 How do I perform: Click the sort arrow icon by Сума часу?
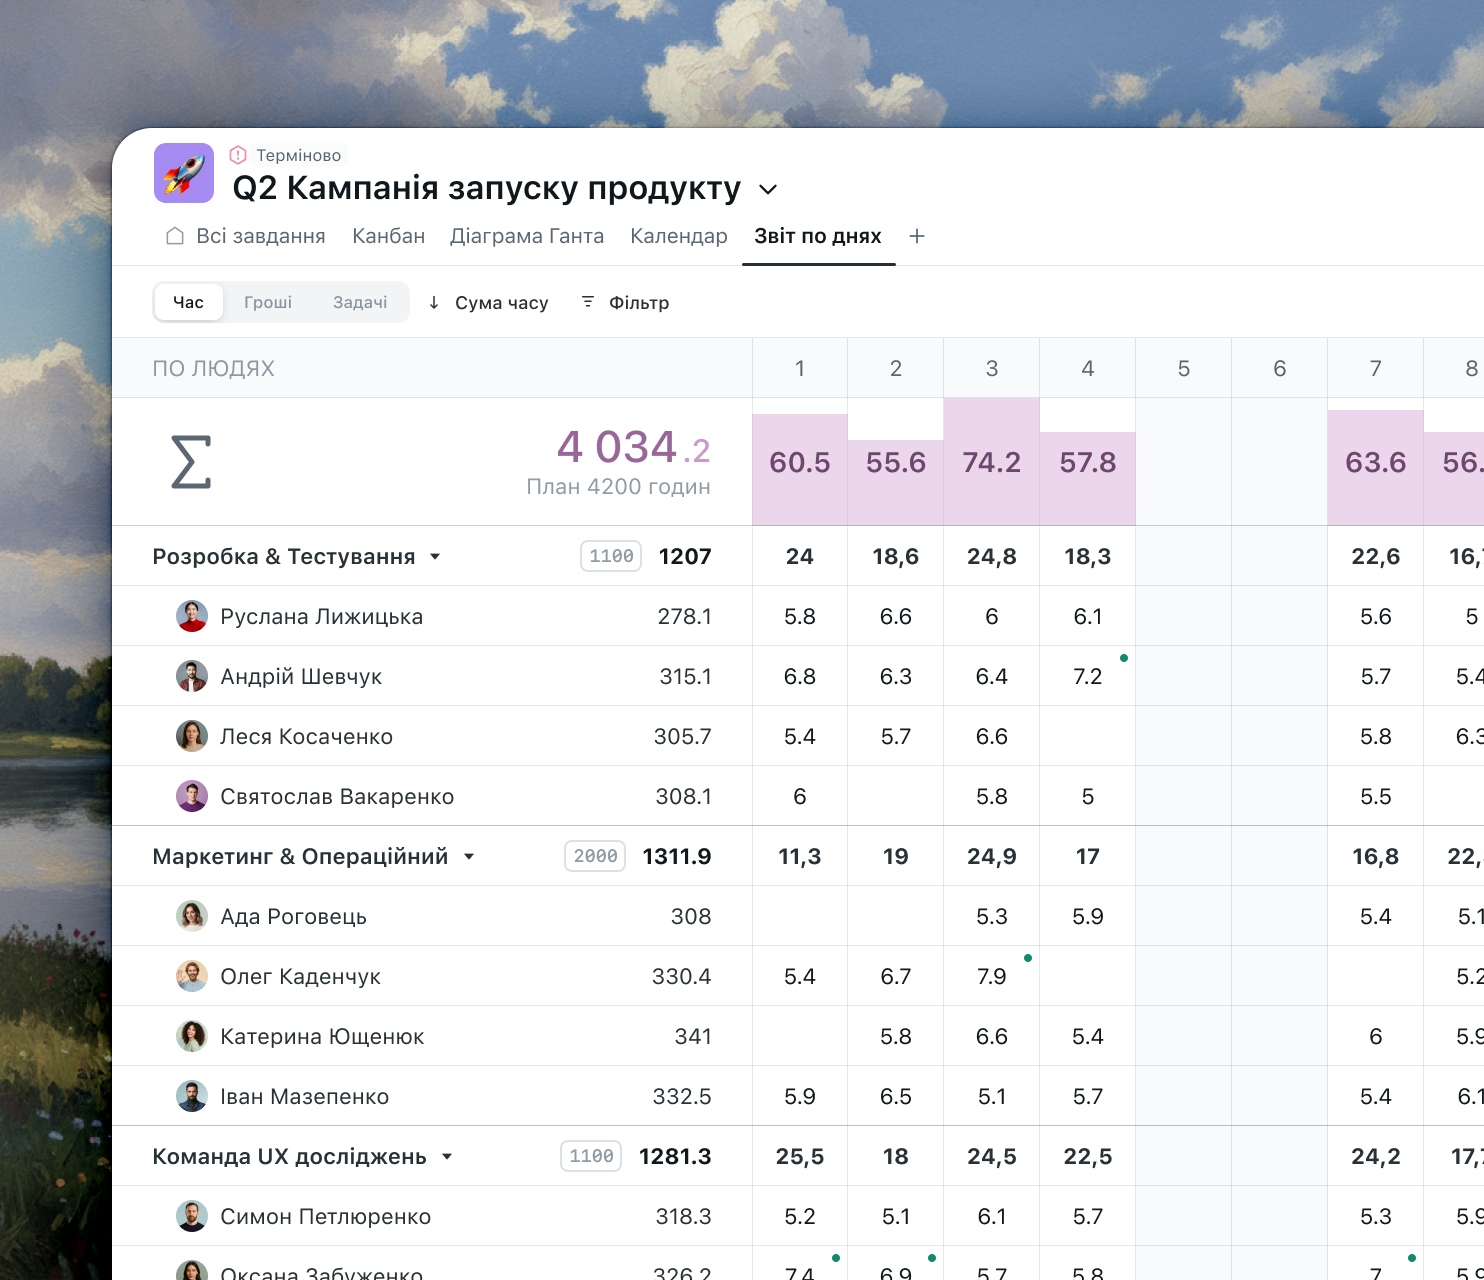(434, 302)
